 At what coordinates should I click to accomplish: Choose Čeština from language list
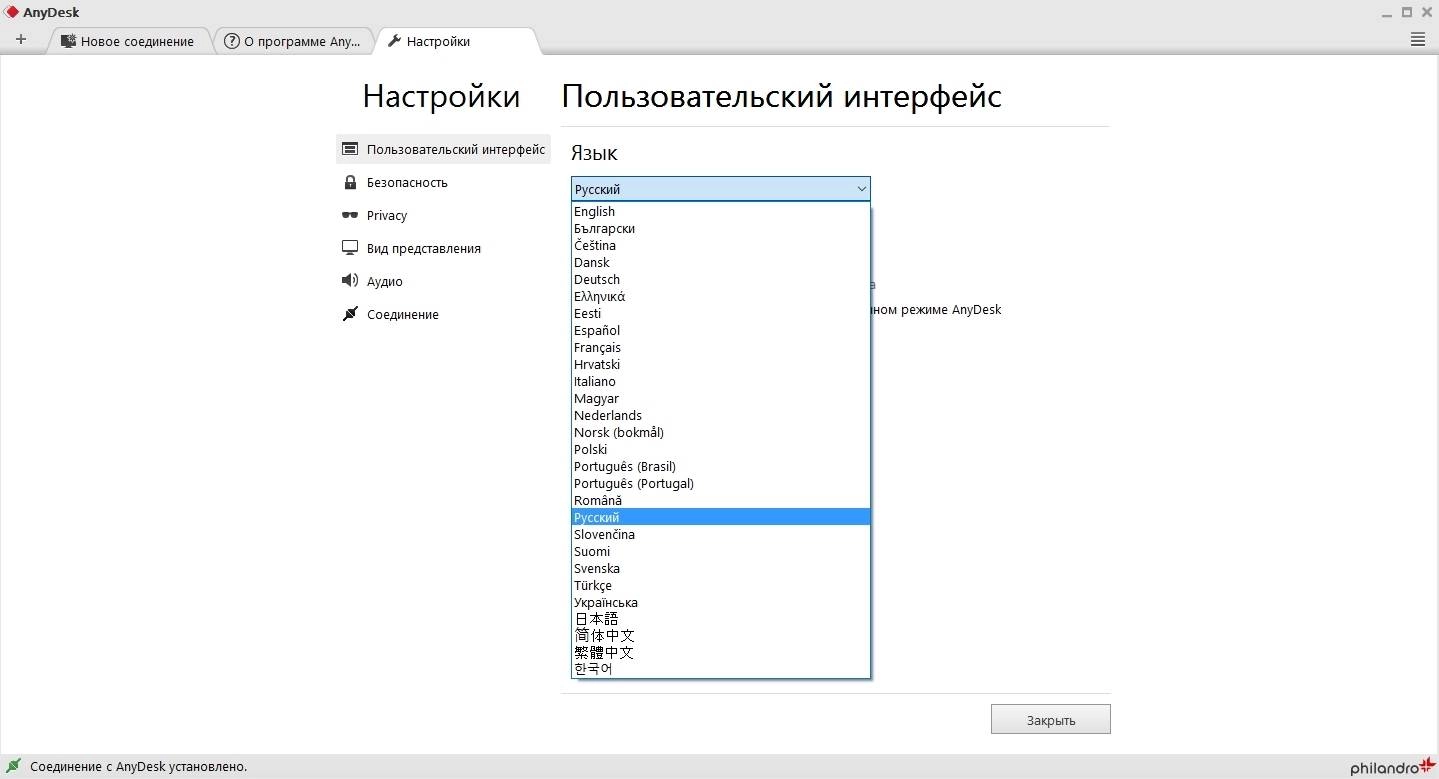coord(721,245)
